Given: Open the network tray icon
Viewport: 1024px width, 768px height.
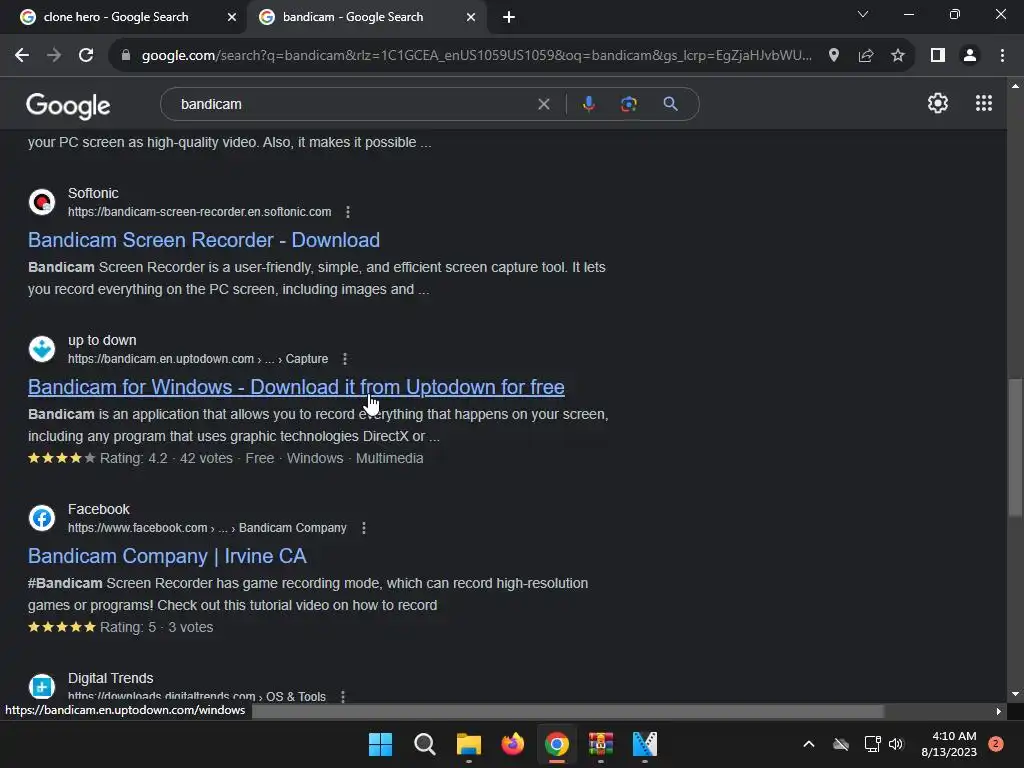Looking at the screenshot, I should coord(872,744).
